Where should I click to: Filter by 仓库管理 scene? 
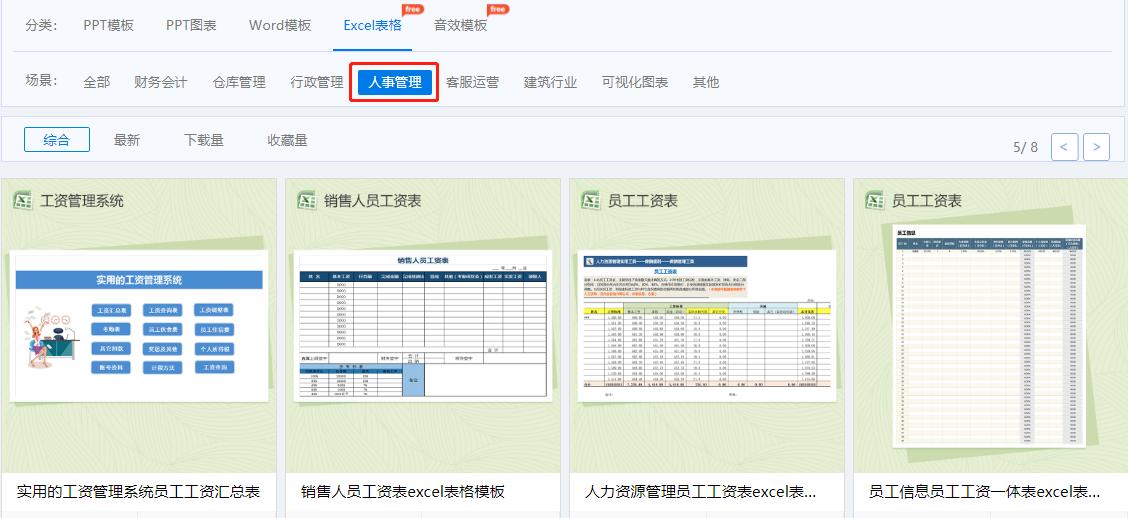click(239, 82)
